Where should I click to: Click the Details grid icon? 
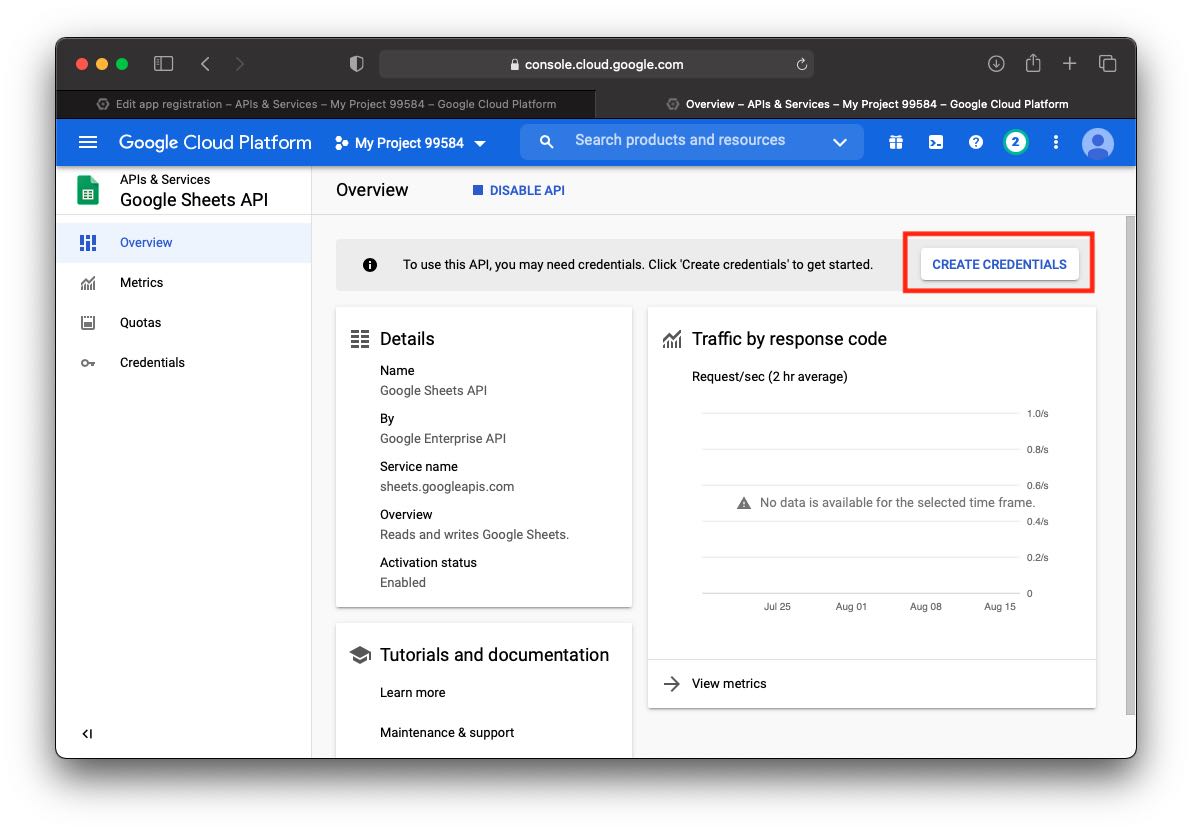[360, 339]
